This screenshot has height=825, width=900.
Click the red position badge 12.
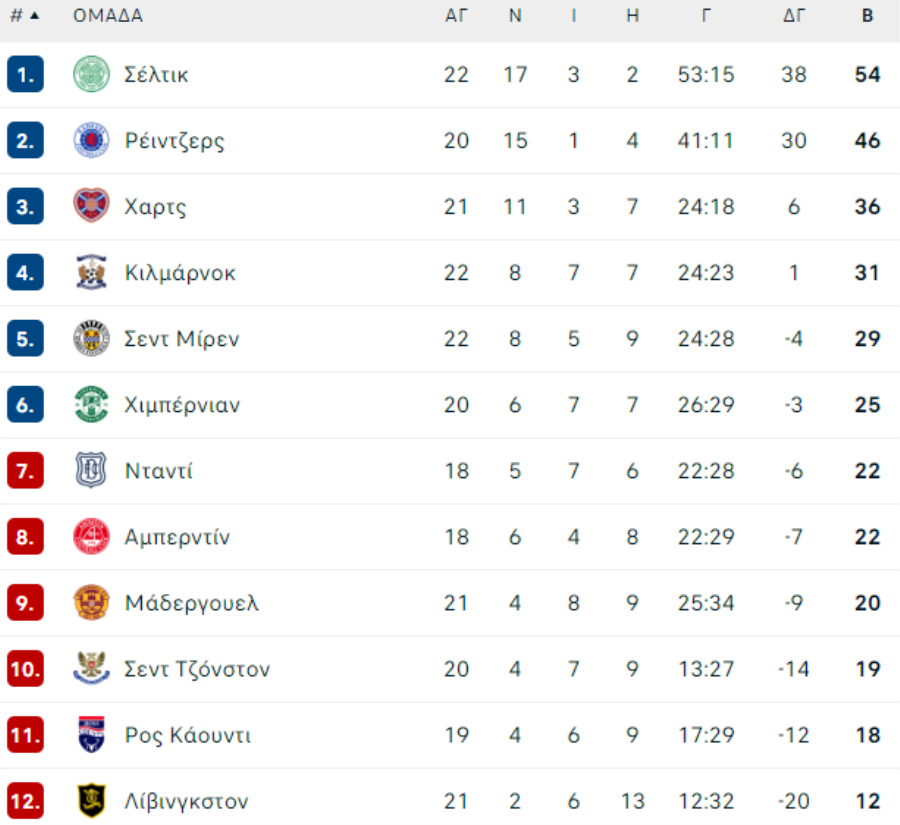25,800
